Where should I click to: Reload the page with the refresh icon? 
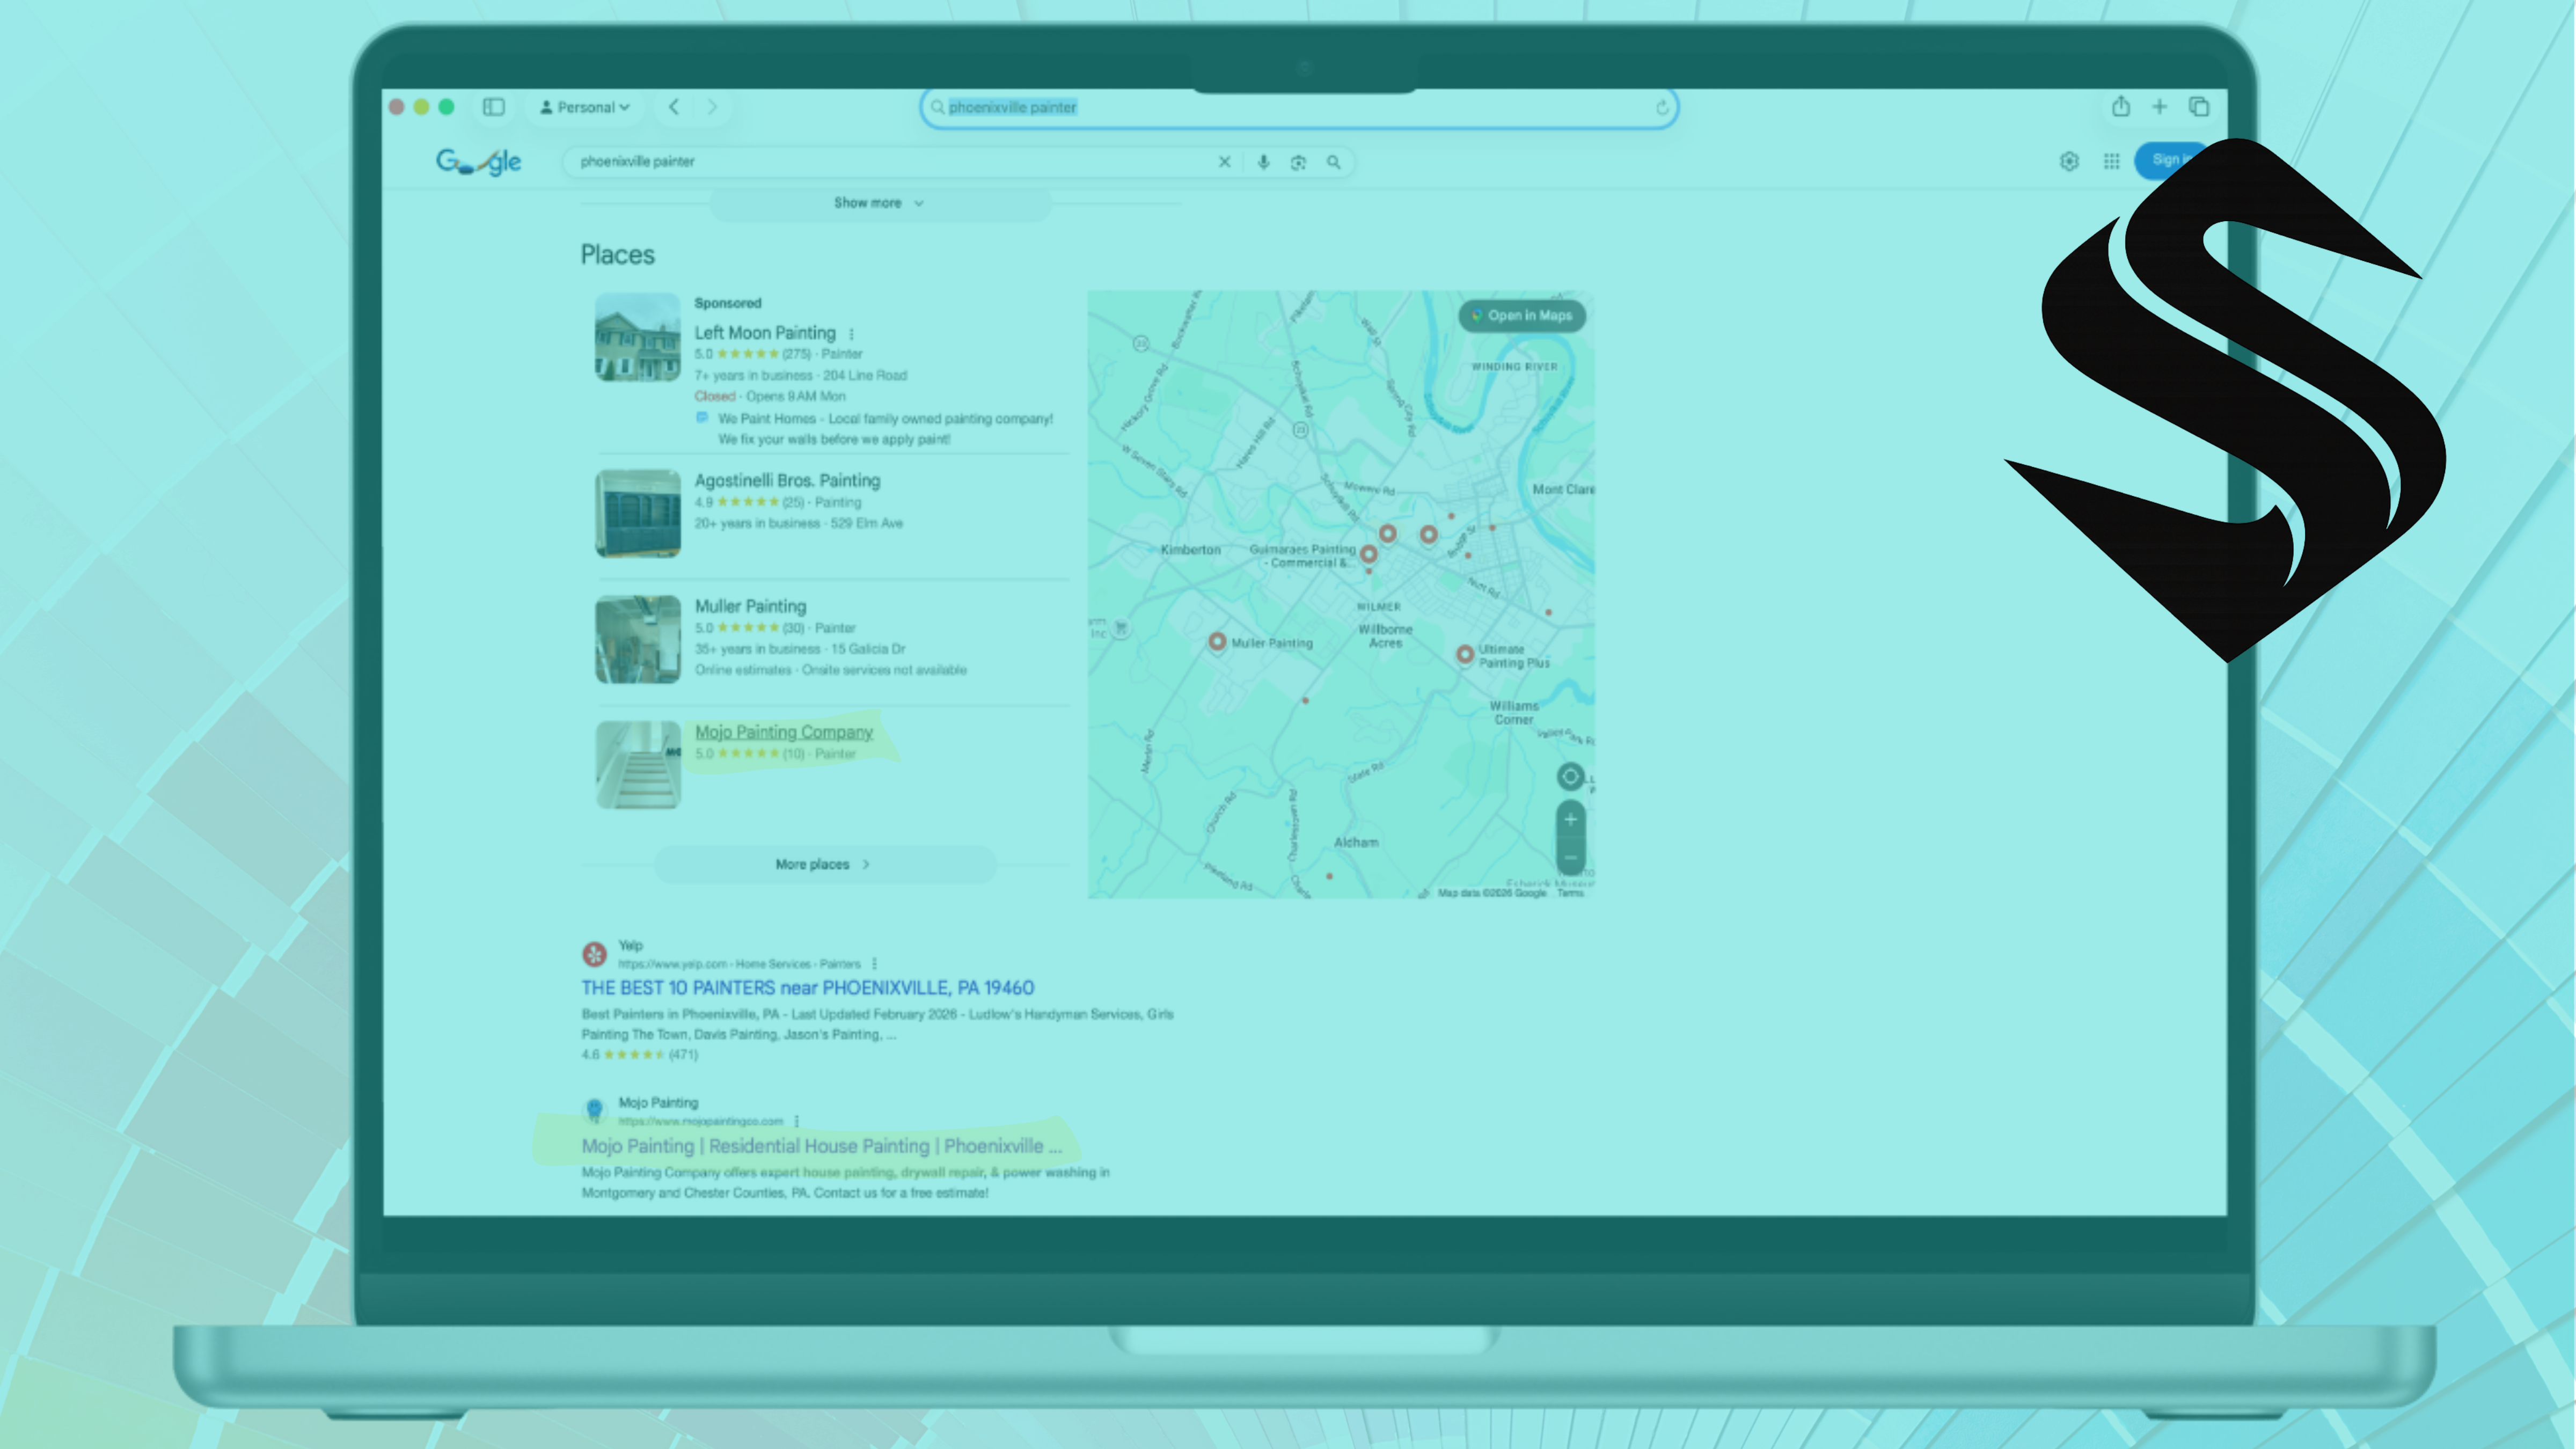tap(1662, 108)
